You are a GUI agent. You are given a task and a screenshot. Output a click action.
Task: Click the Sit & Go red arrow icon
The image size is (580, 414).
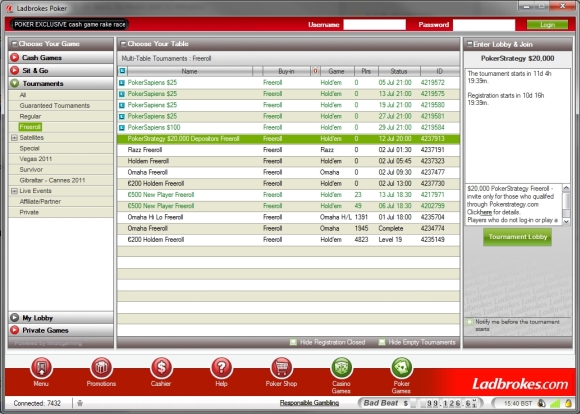[x=15, y=70]
